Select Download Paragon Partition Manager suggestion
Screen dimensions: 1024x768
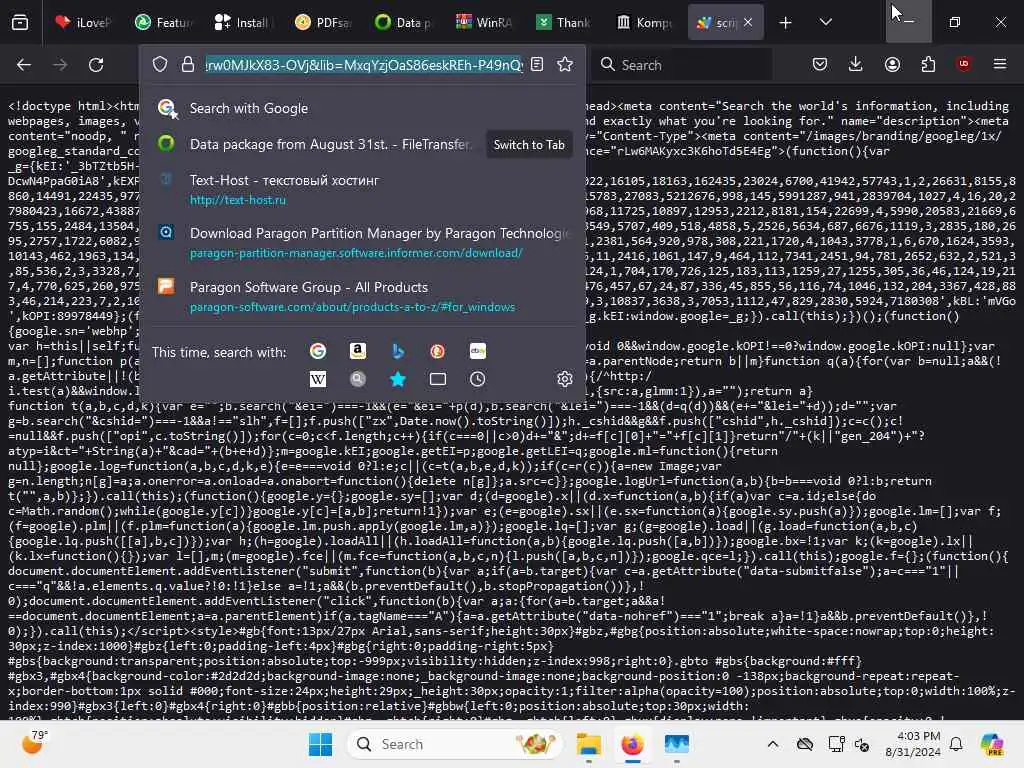(362, 242)
